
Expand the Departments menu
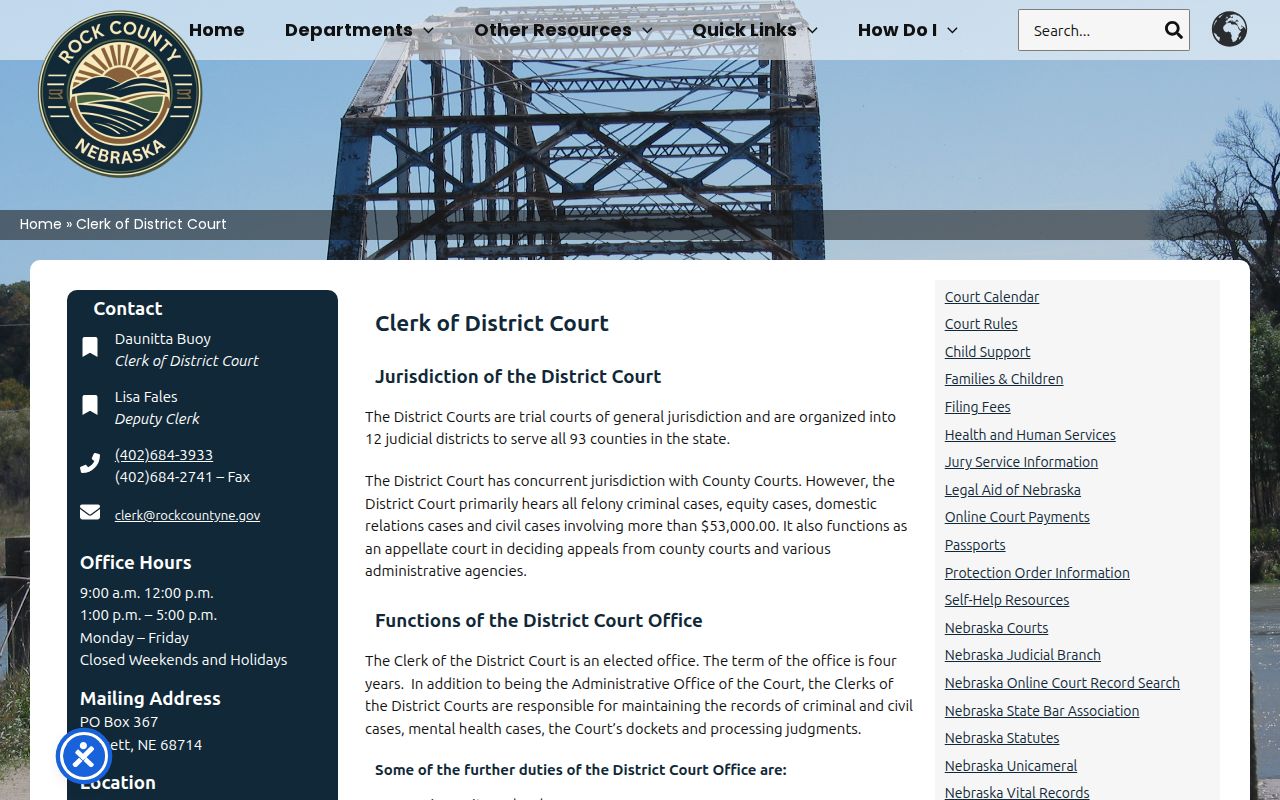359,30
